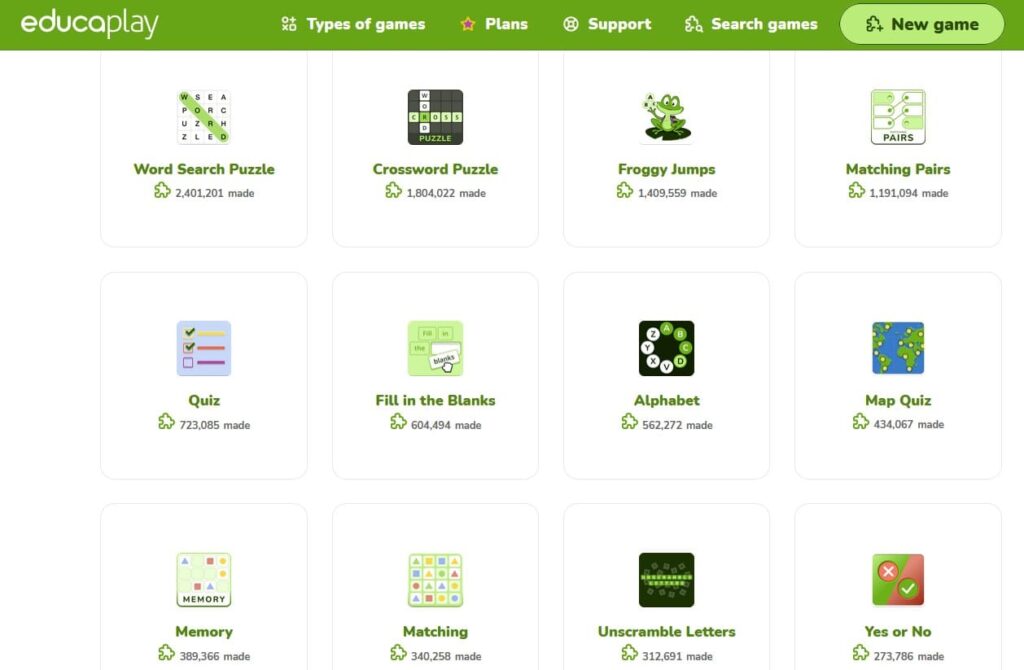Click the educaplay logo
1024x670 pixels.
pos(89,24)
